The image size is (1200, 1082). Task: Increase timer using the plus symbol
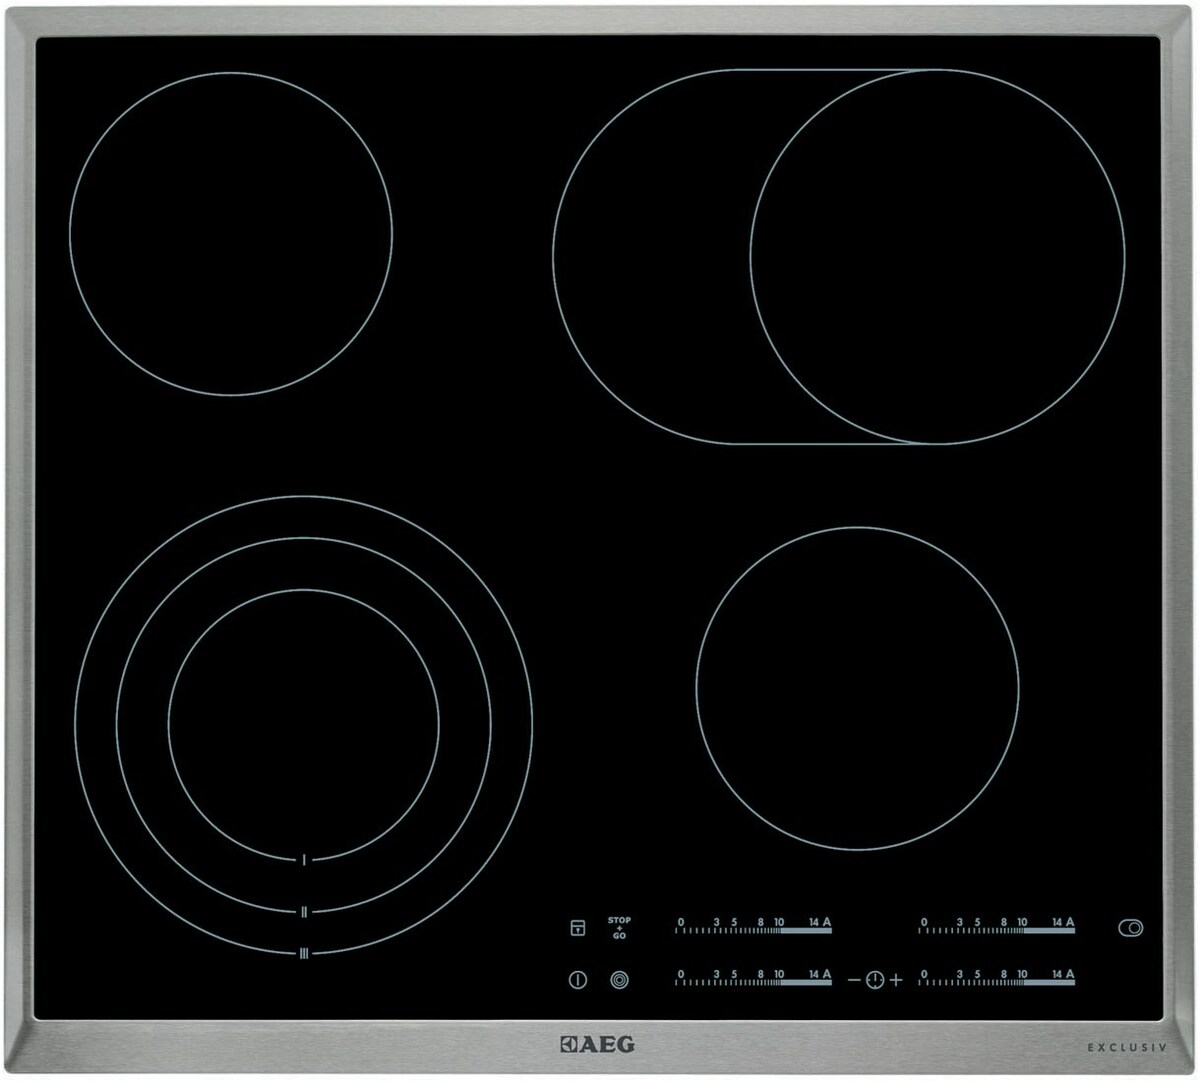click(x=896, y=980)
